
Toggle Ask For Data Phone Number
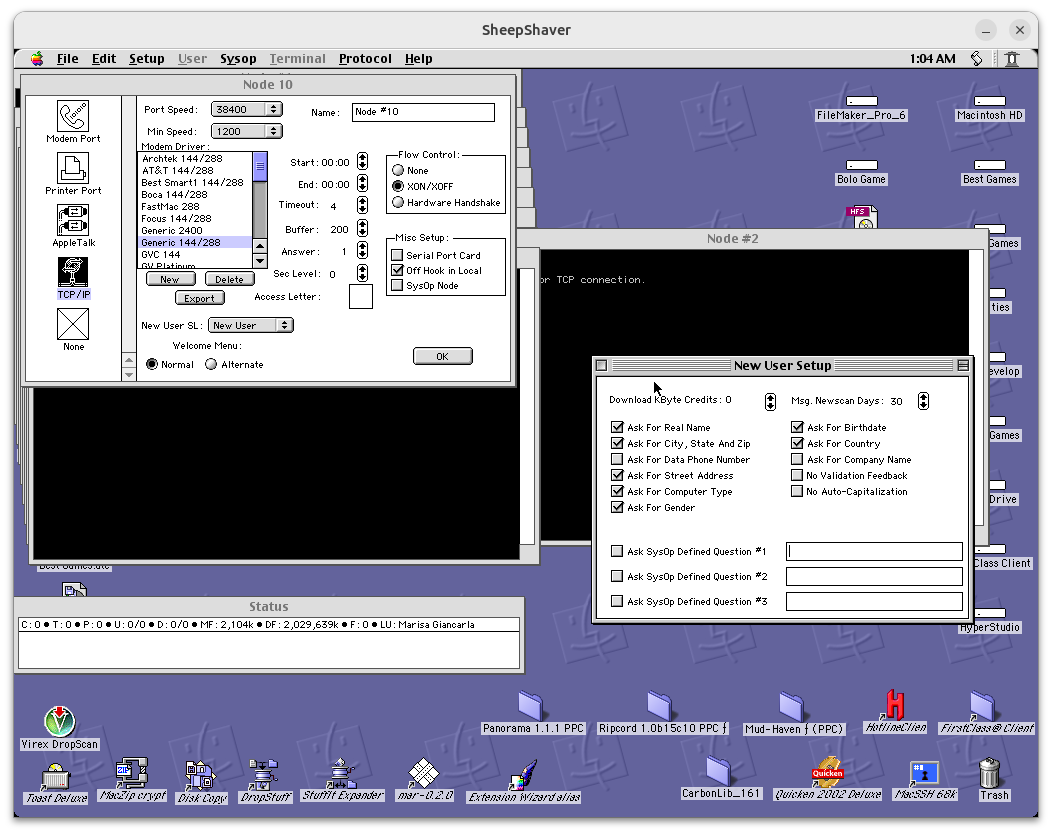click(x=617, y=460)
